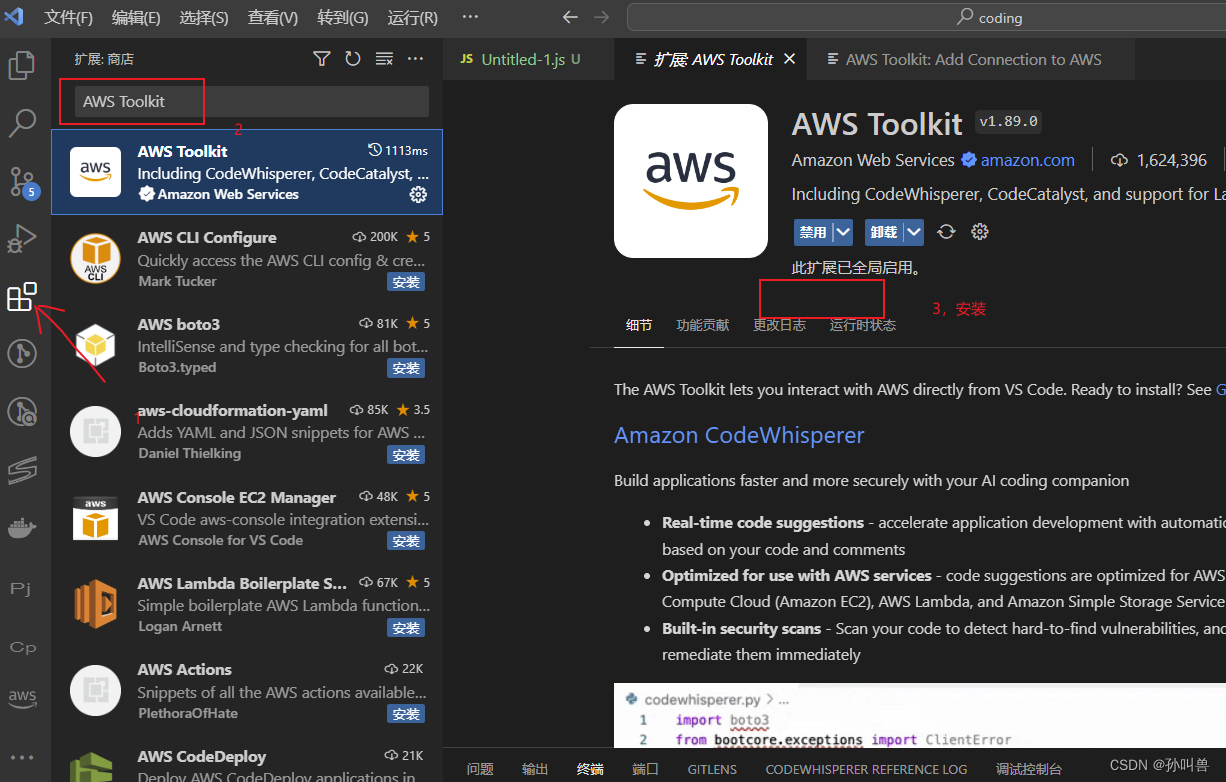Open the gear settings on AWS Toolkit extension
This screenshot has height=782, width=1226.
coord(418,195)
